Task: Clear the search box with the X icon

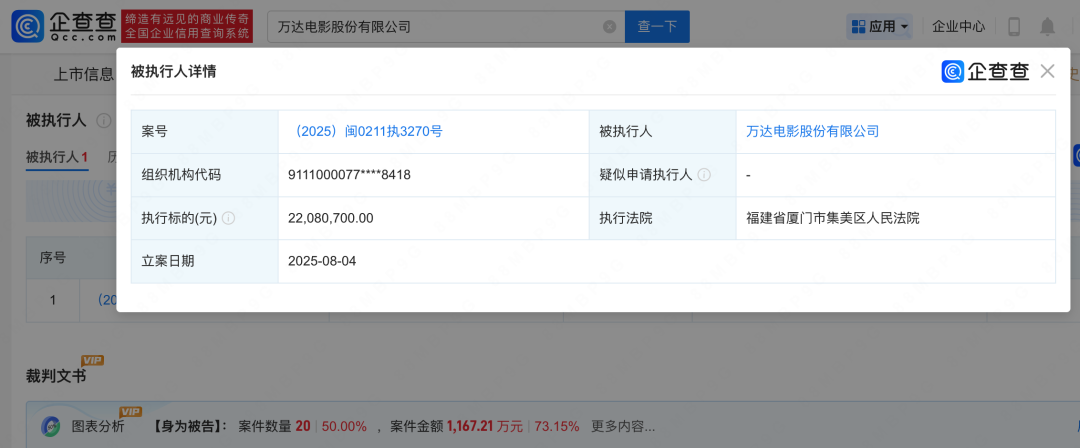Action: [610, 27]
